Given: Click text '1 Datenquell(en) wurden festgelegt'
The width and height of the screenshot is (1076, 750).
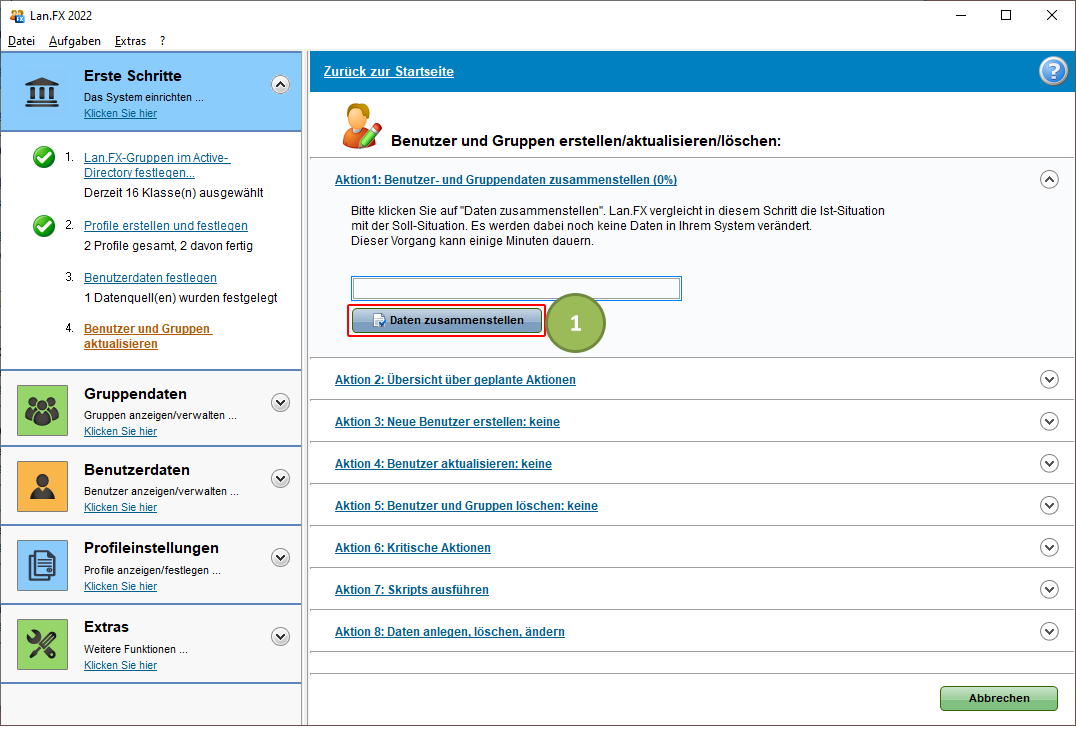Looking at the screenshot, I should (x=180, y=298).
